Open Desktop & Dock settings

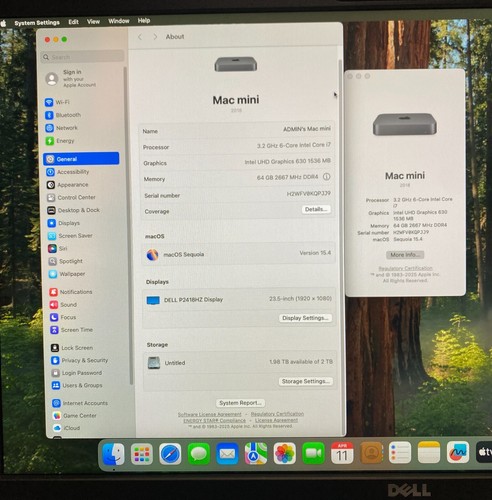(x=74, y=210)
